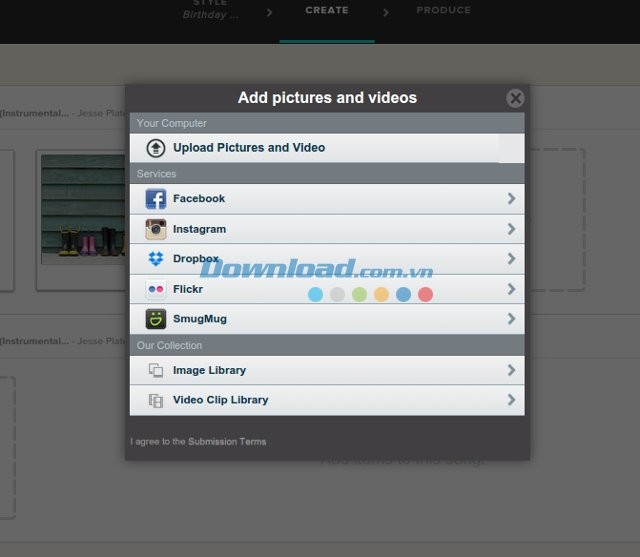Screen dimensions: 640x557
Task: Click the Instagram camera icon
Action: click(x=156, y=229)
